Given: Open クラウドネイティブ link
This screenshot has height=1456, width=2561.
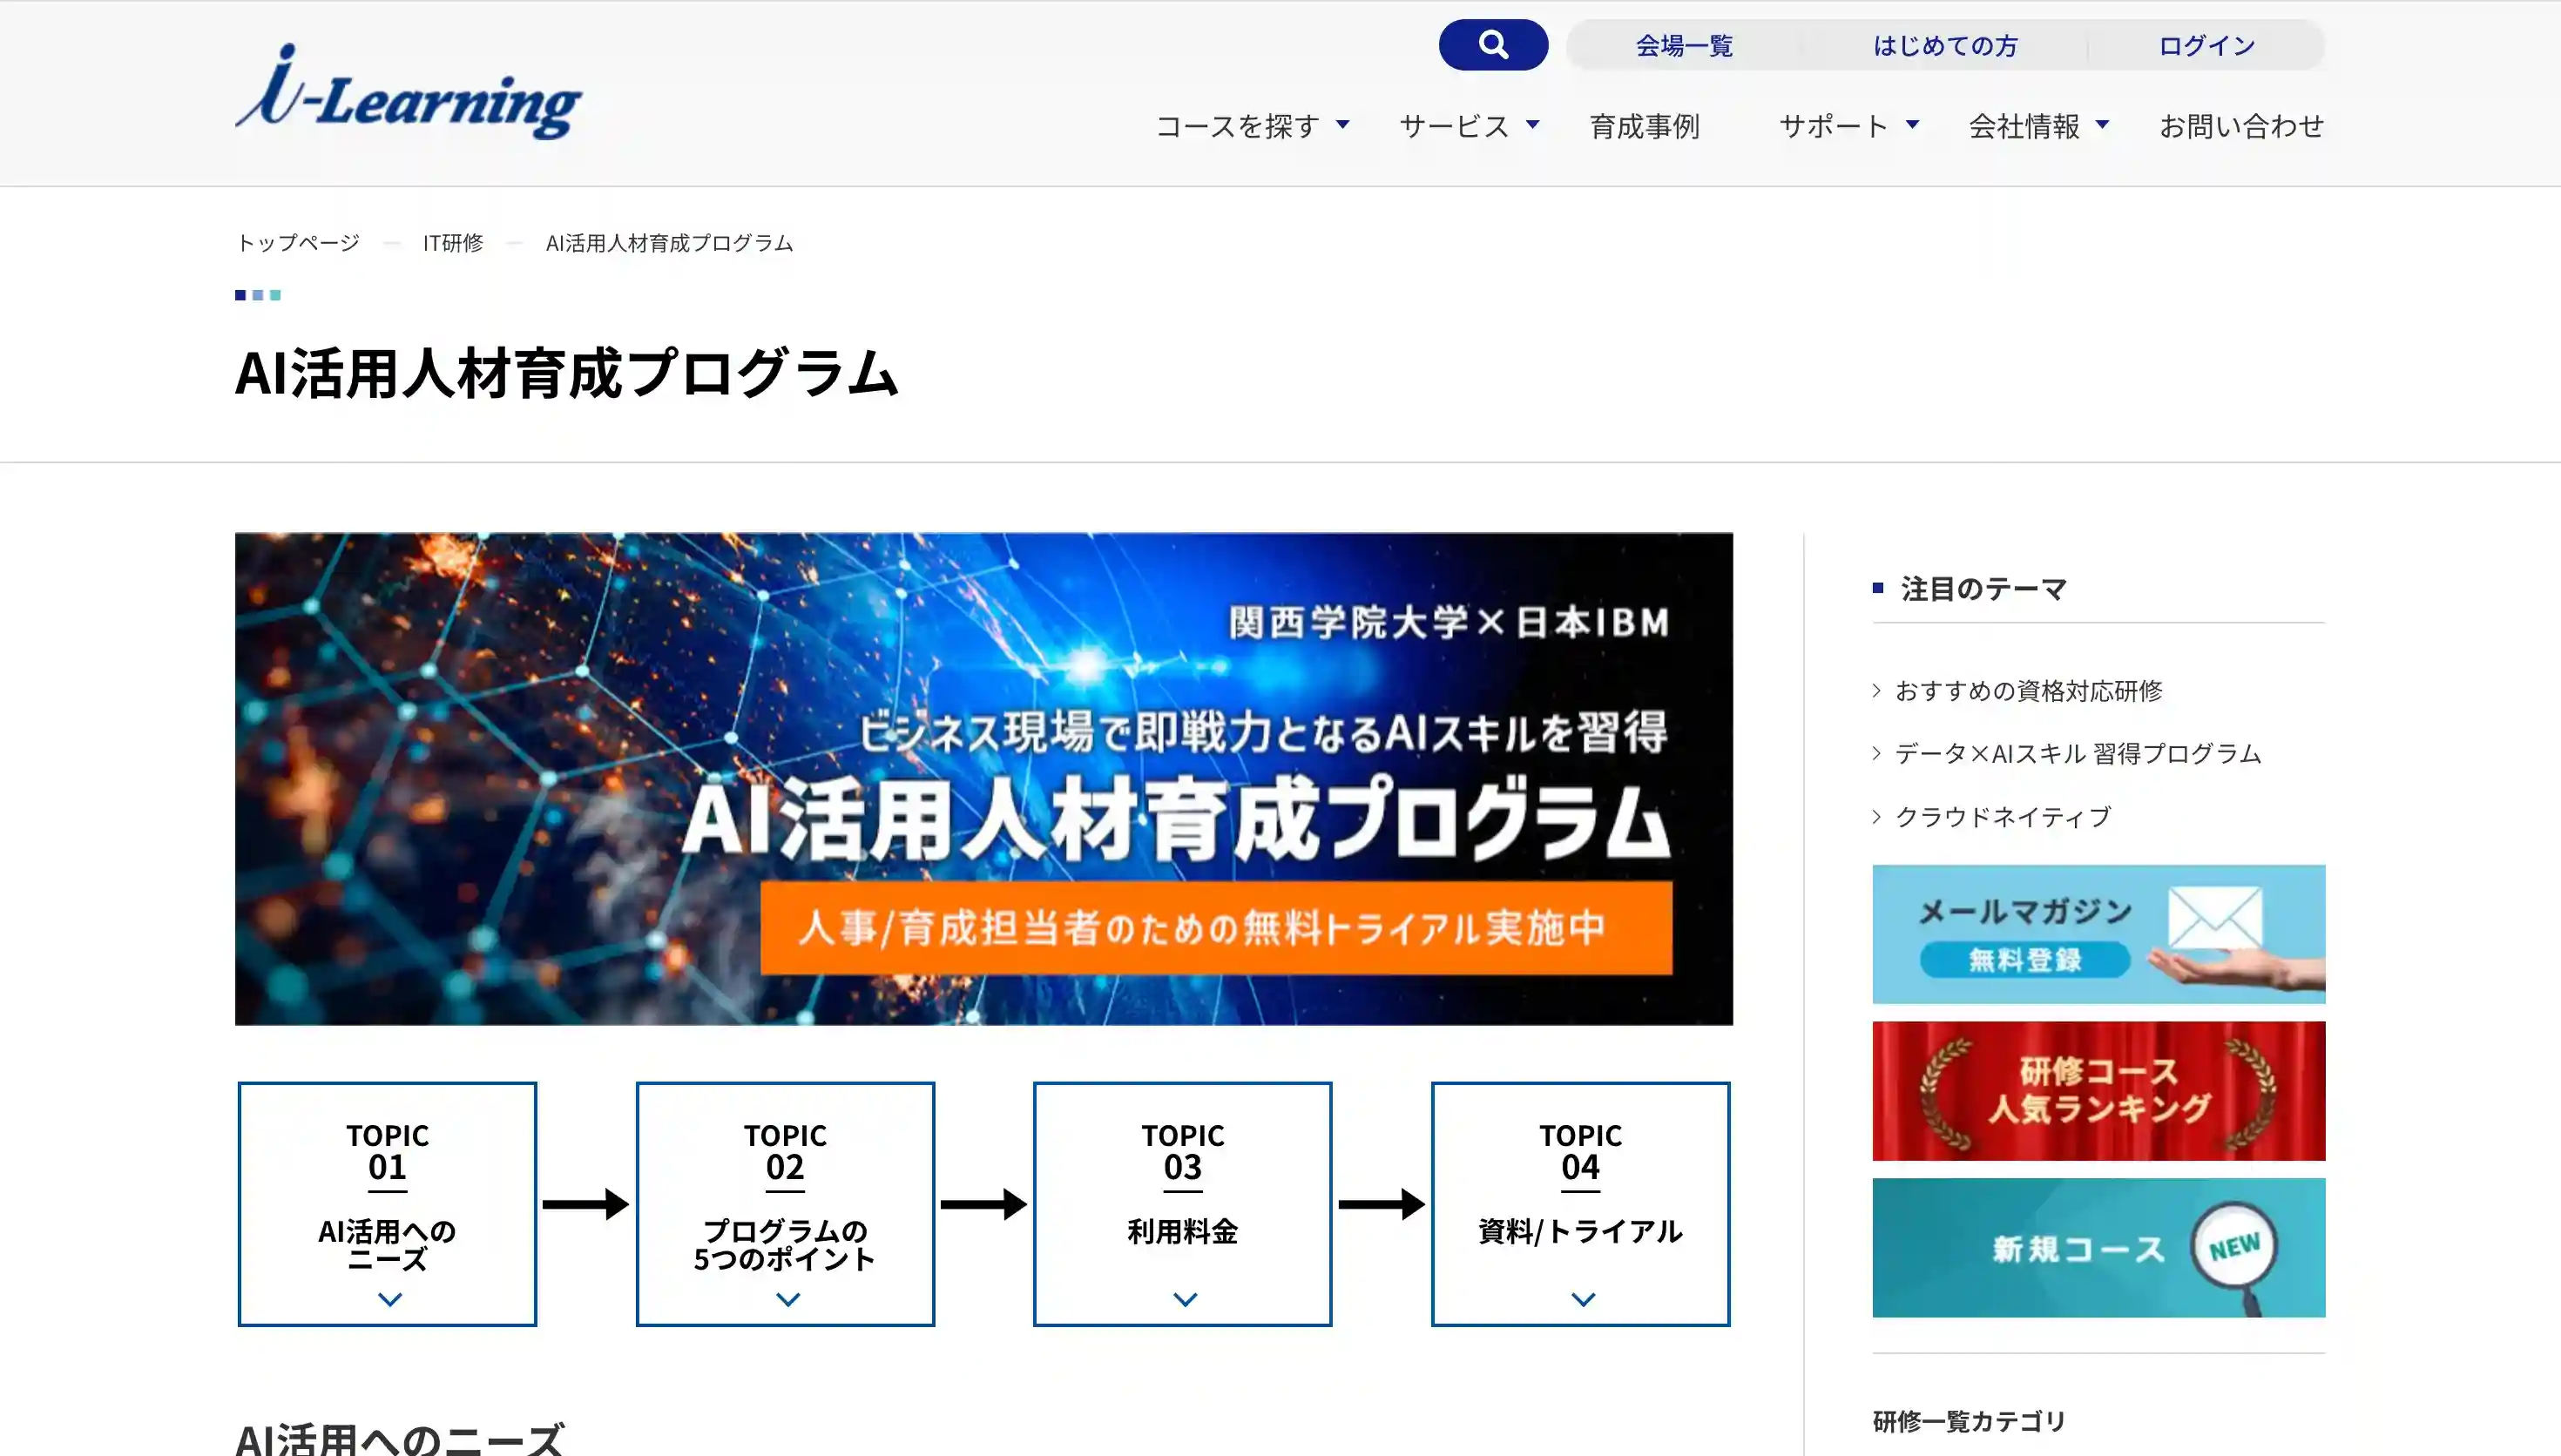Looking at the screenshot, I should [2003, 817].
